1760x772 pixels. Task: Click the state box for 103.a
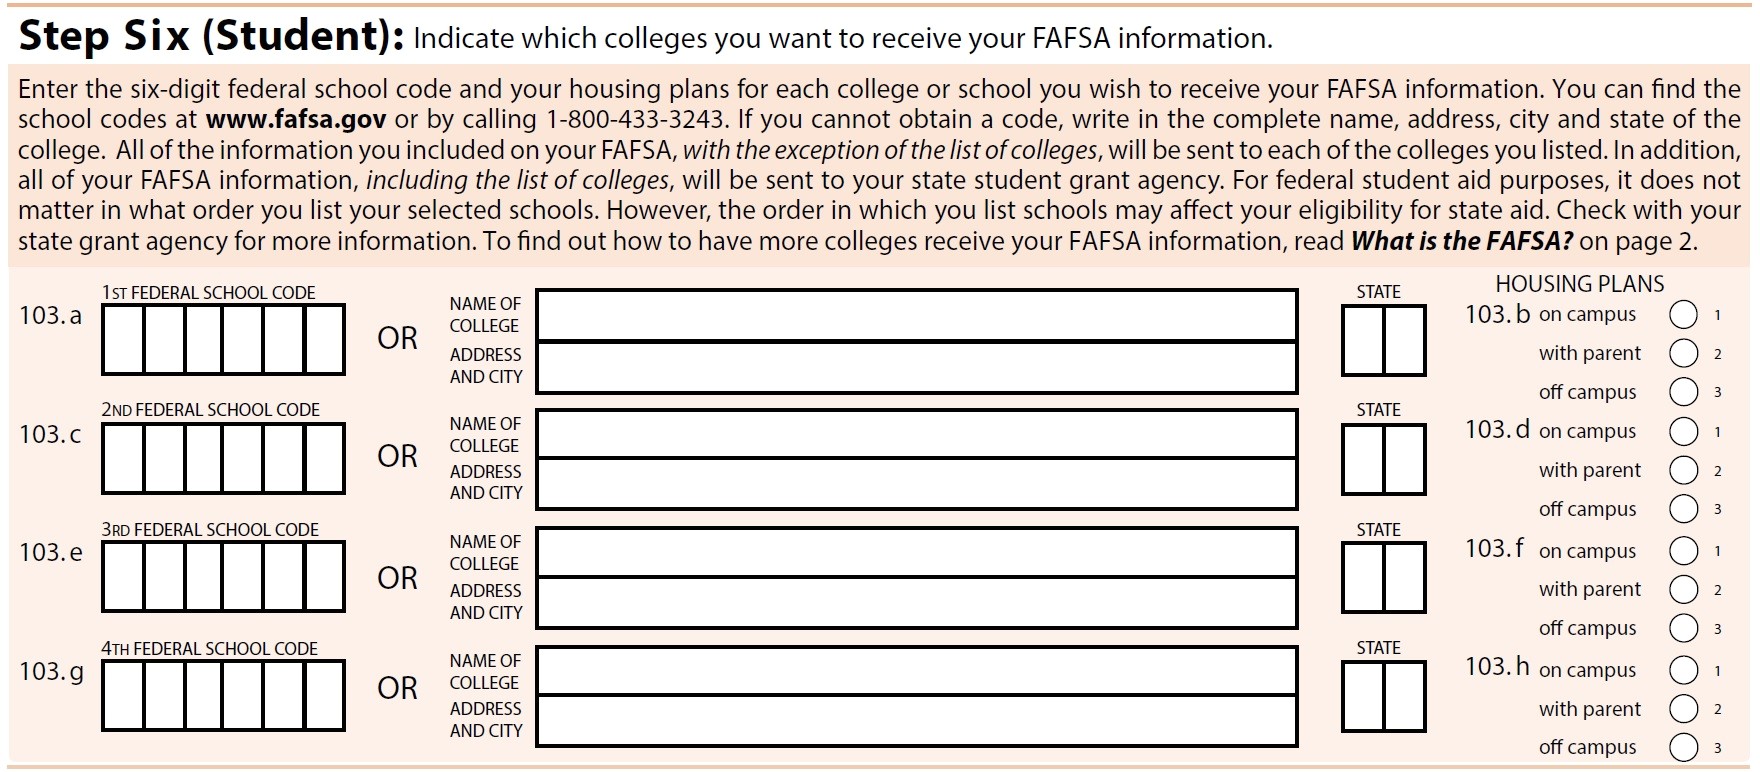pos(1383,341)
